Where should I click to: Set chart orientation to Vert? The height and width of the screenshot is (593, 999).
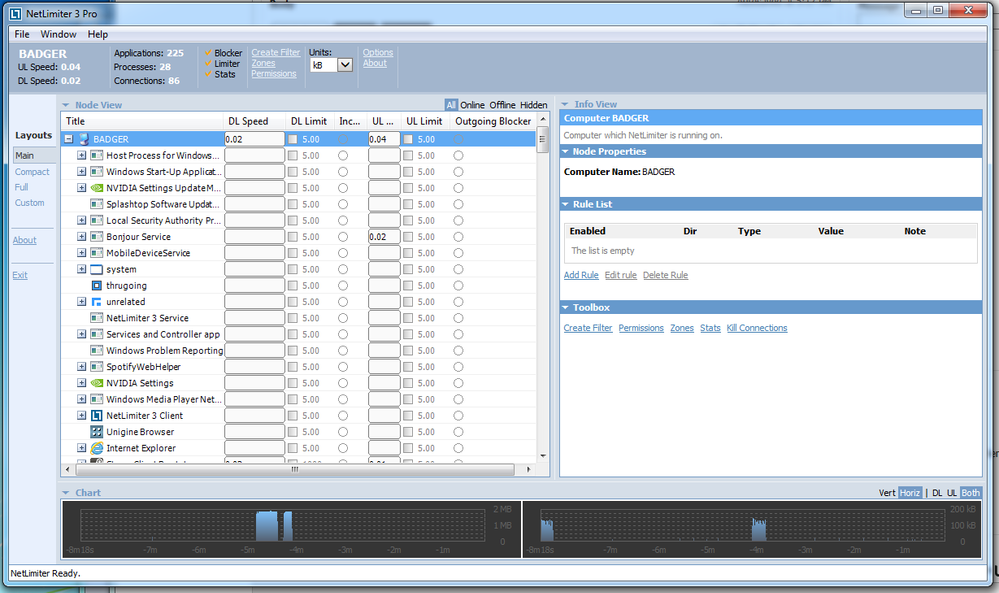click(887, 493)
